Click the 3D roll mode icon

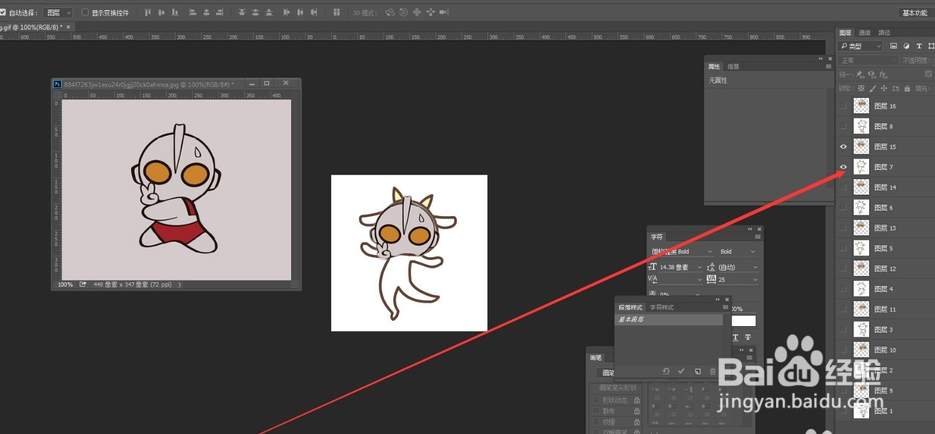(404, 13)
